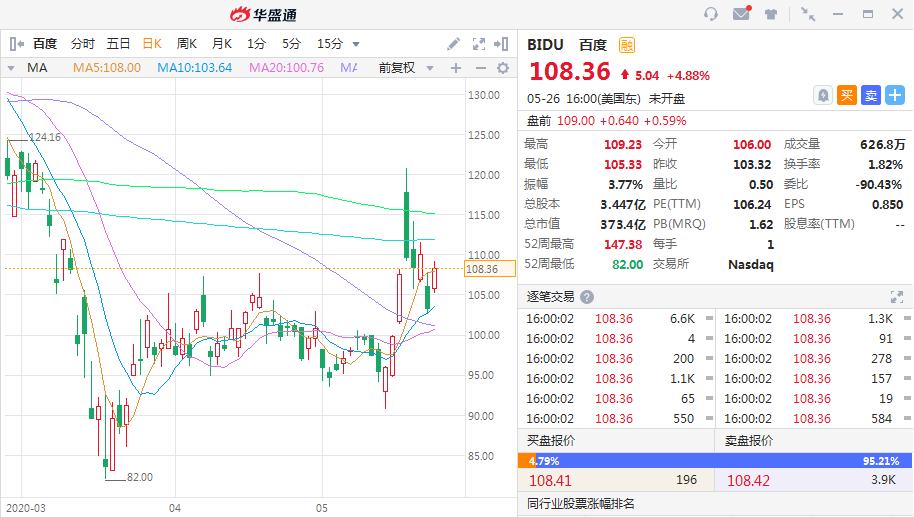The width and height of the screenshot is (914, 517).
Task: Select the 日K daily candlestick tab
Action: (x=152, y=44)
